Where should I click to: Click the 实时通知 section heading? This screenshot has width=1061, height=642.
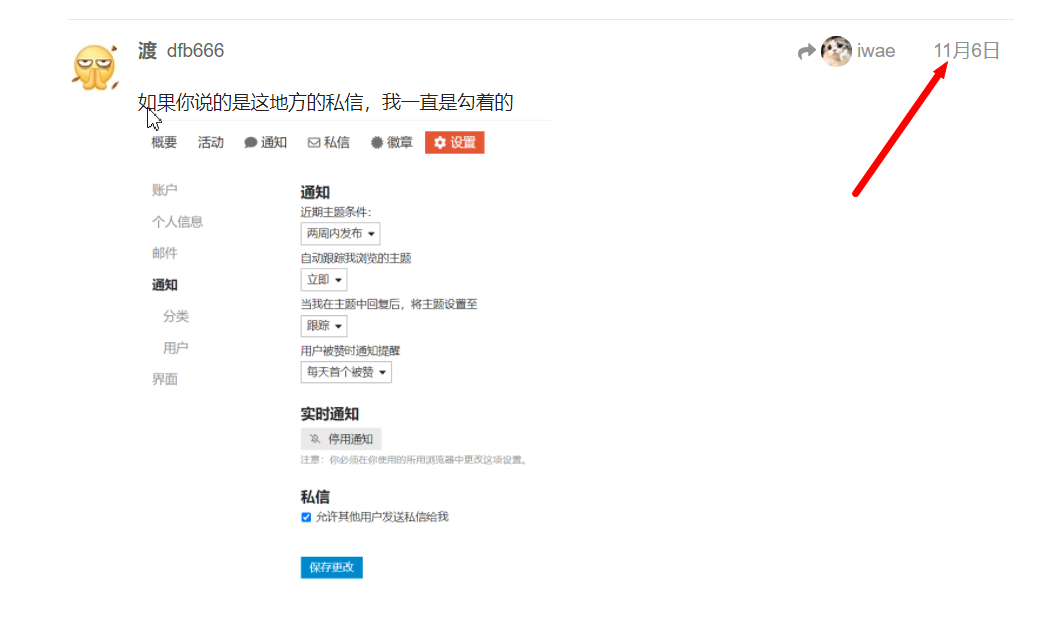tap(330, 414)
